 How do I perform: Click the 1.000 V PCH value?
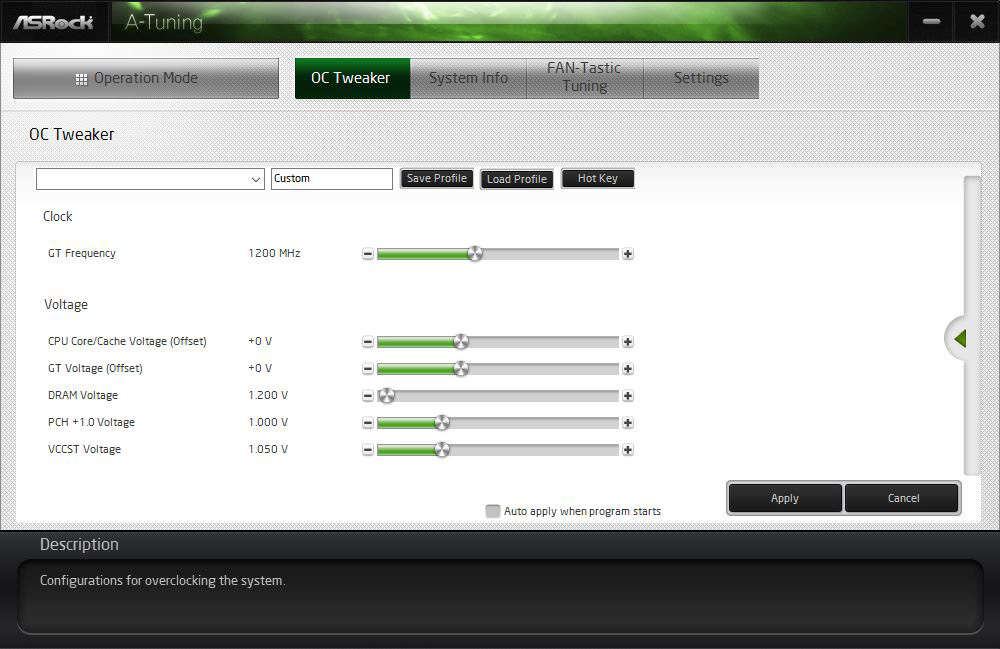(268, 422)
